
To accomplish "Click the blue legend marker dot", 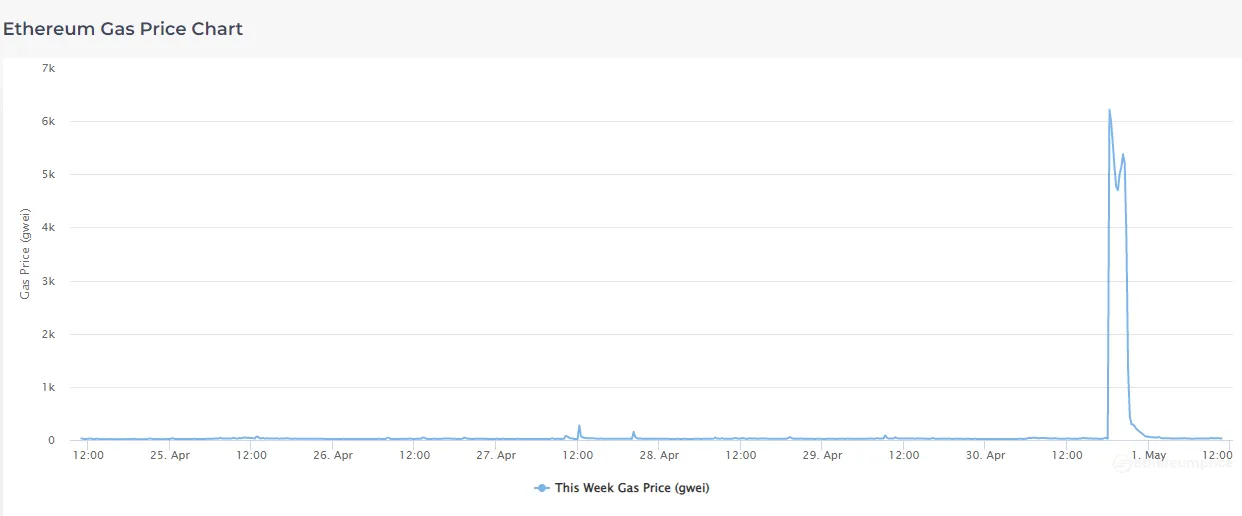I will [x=542, y=488].
